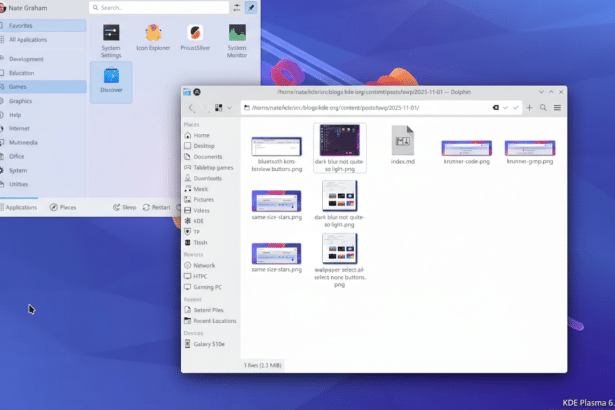Clear the Dolphin location bar text
The image size is (615, 410).
pos(496,108)
